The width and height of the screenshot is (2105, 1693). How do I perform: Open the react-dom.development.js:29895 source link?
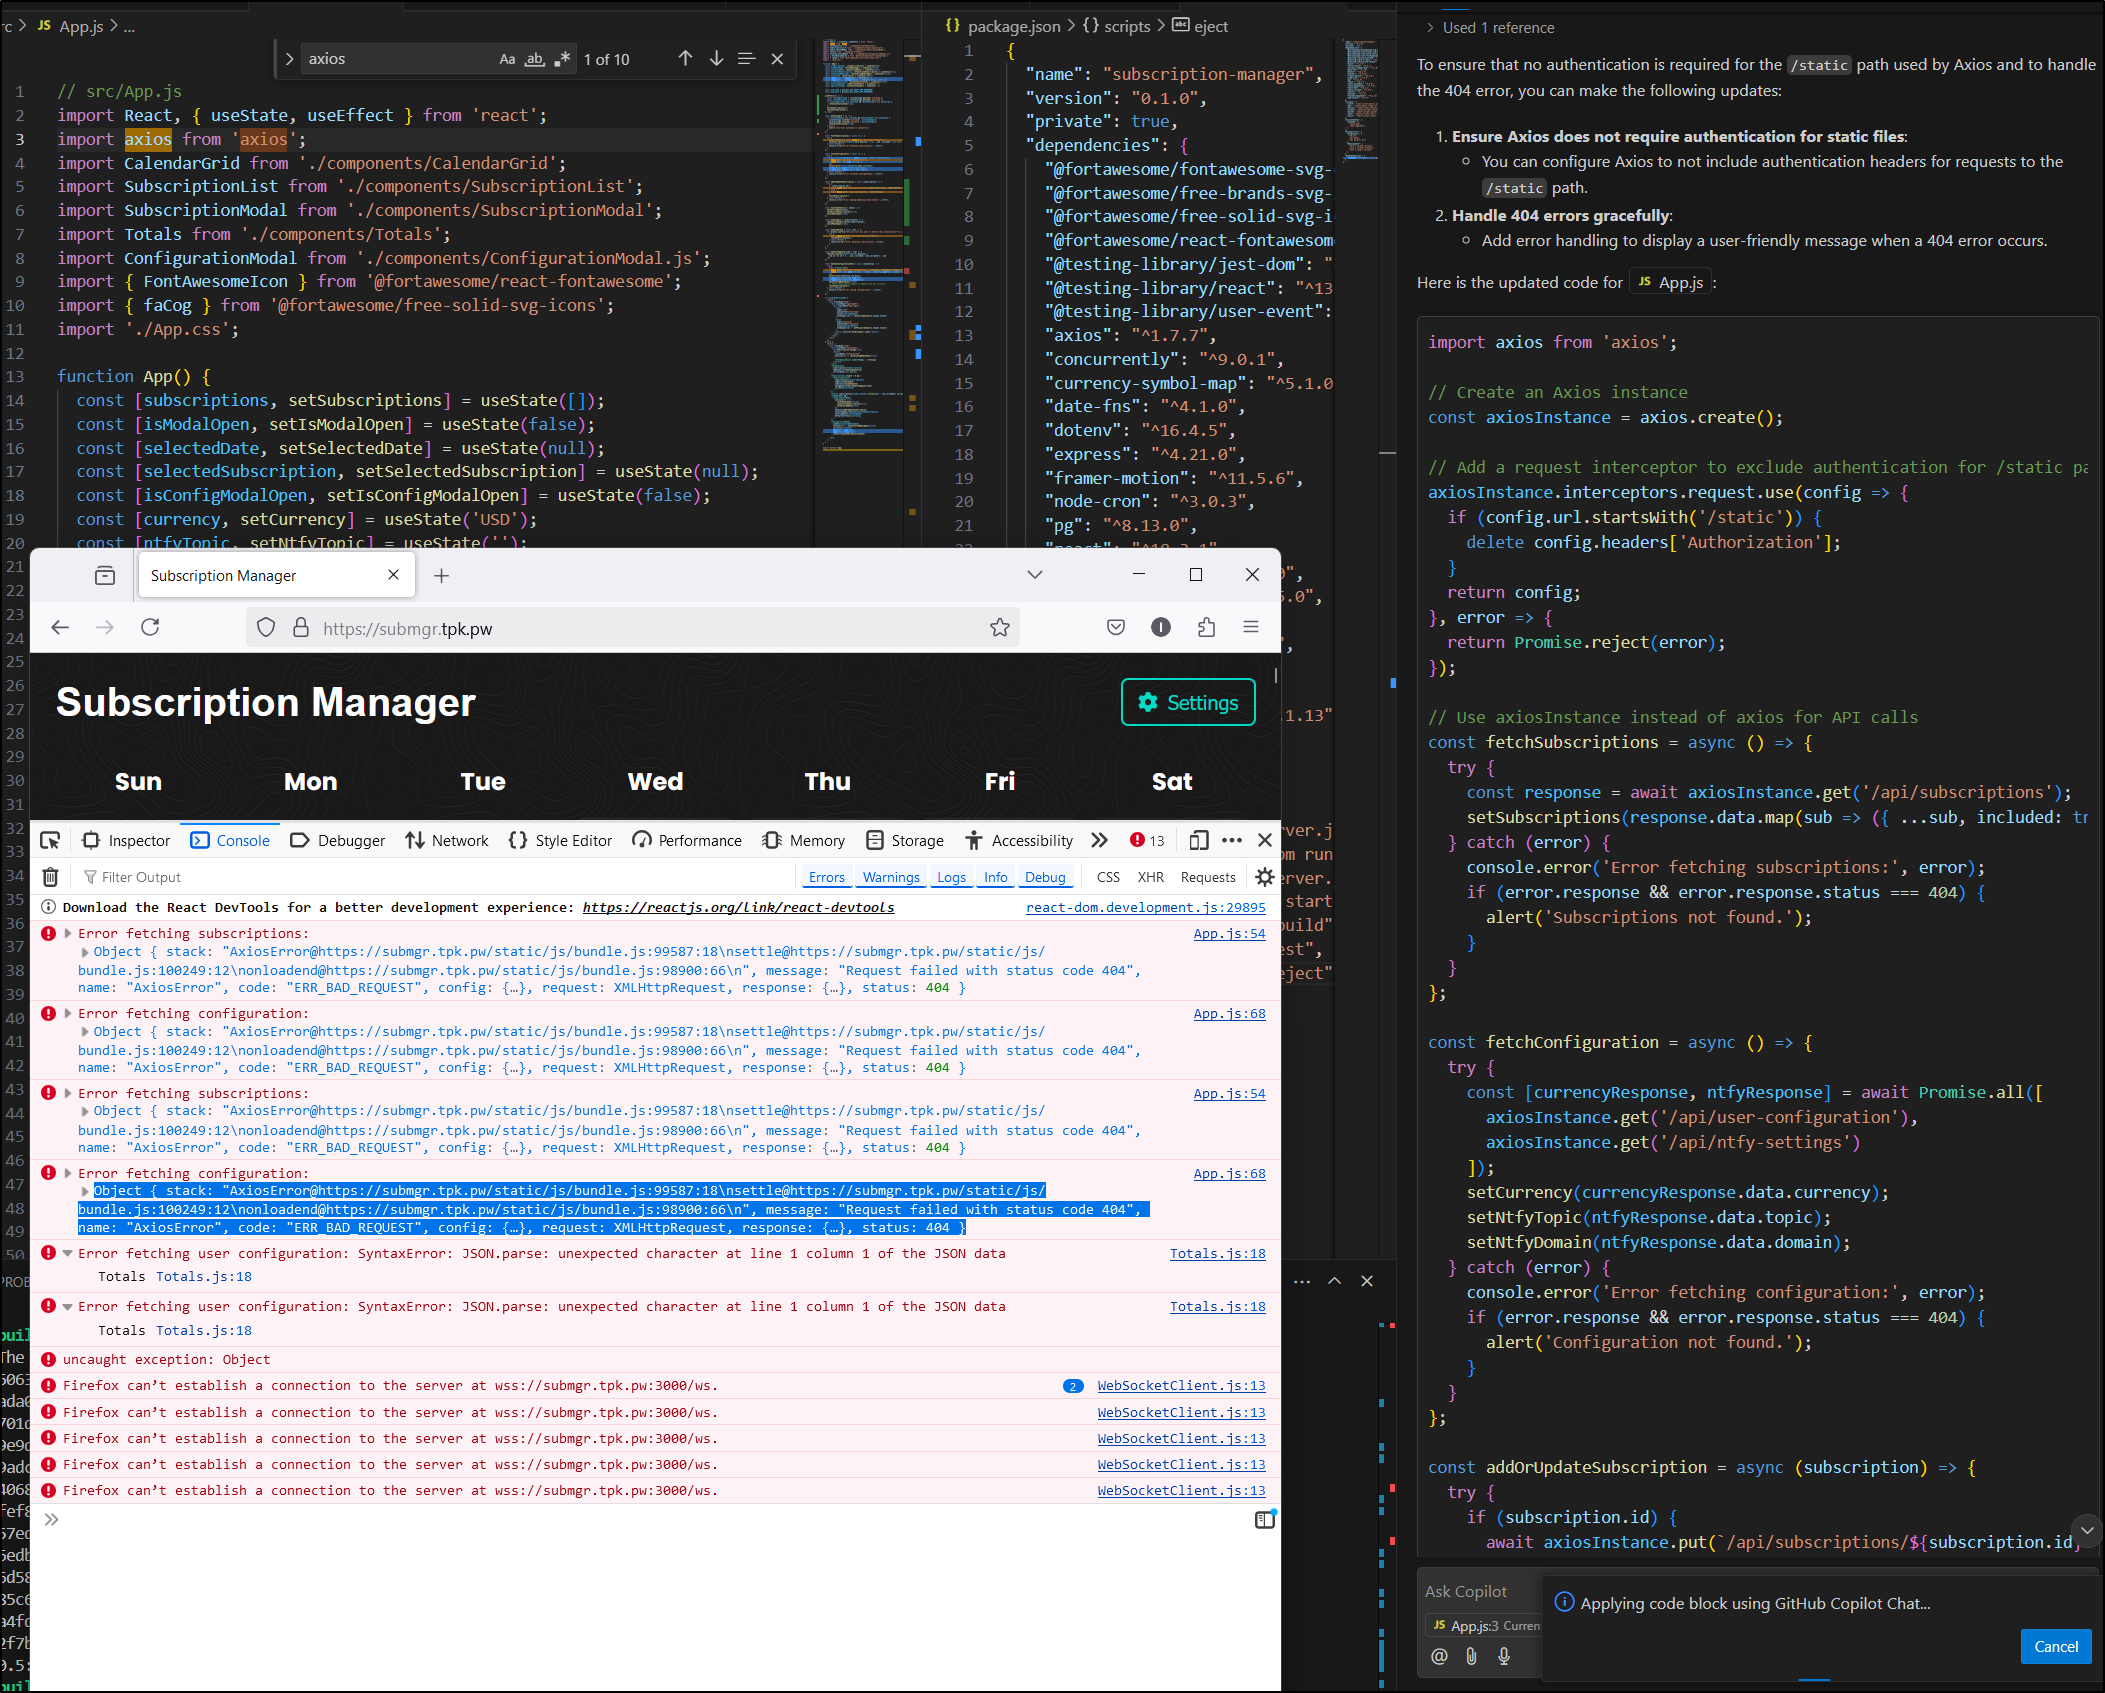pyautogui.click(x=1146, y=907)
